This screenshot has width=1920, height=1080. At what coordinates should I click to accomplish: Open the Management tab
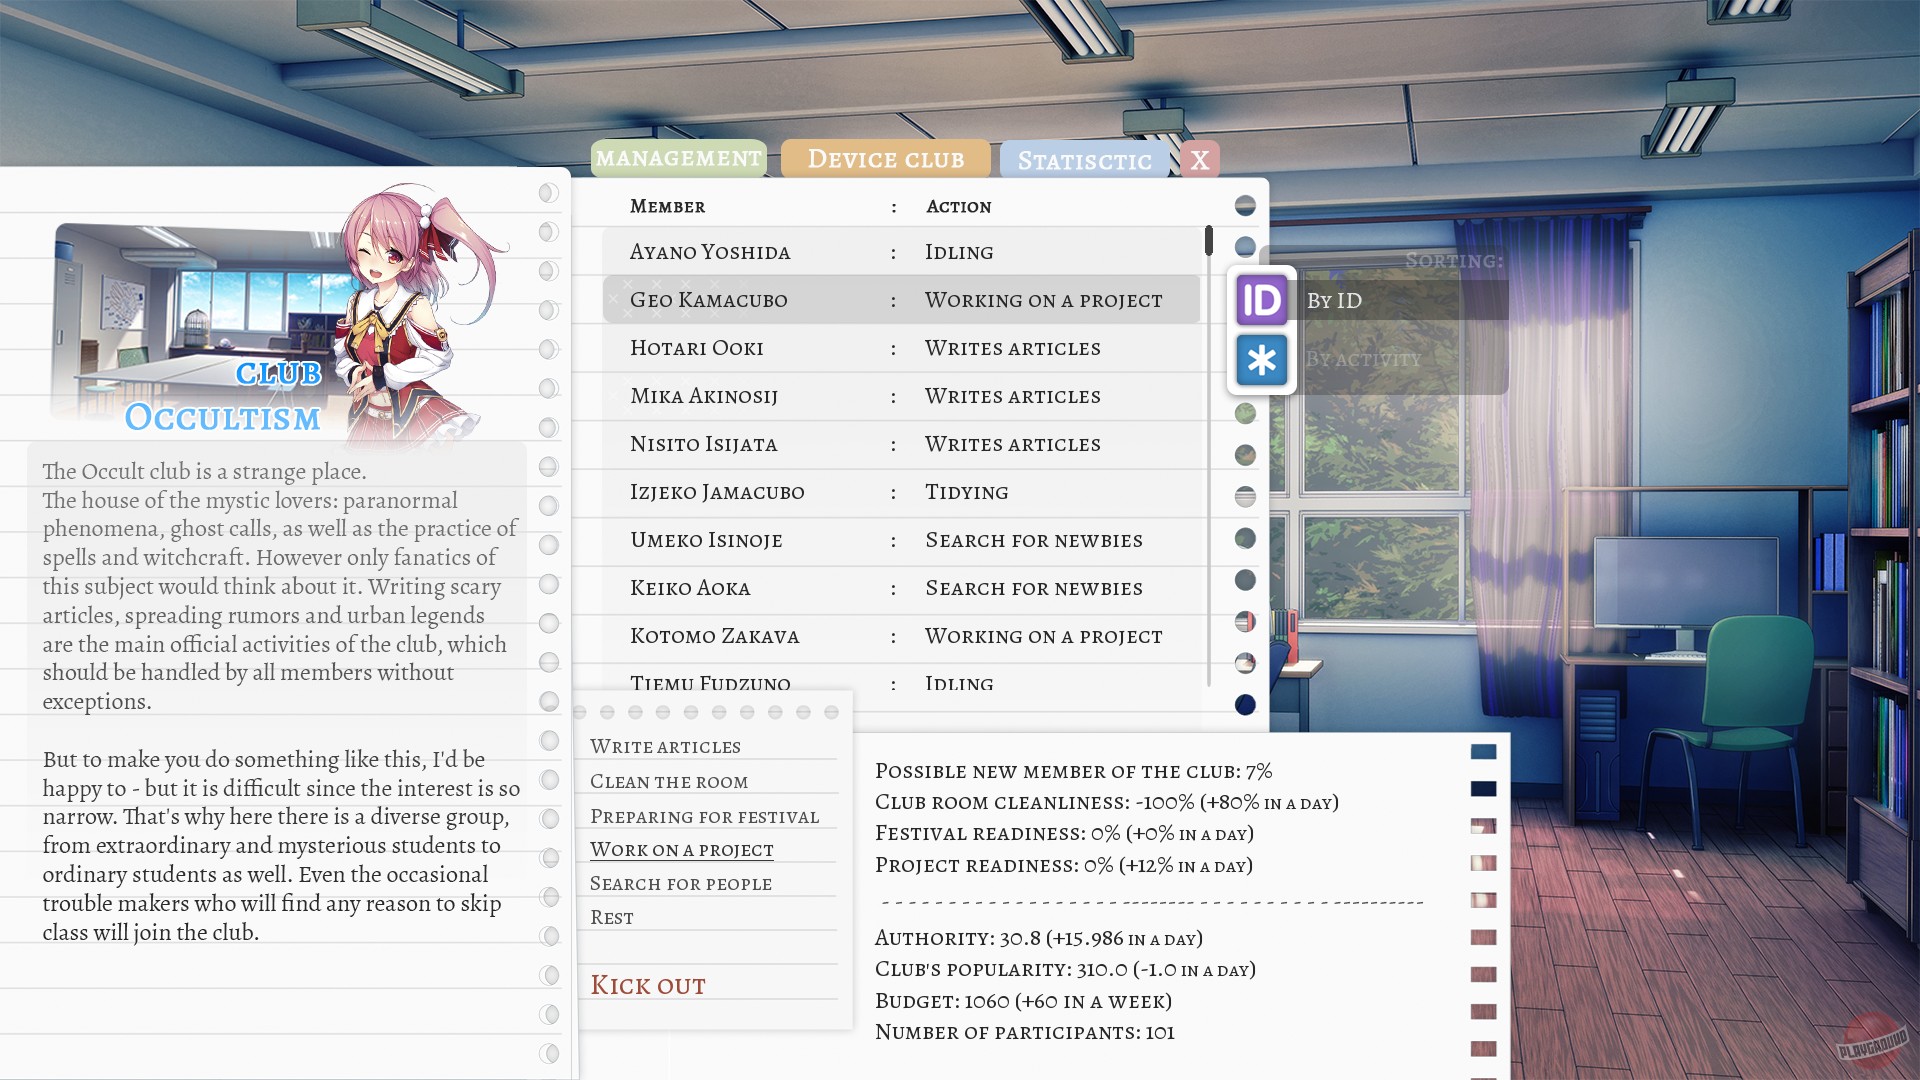(x=678, y=158)
